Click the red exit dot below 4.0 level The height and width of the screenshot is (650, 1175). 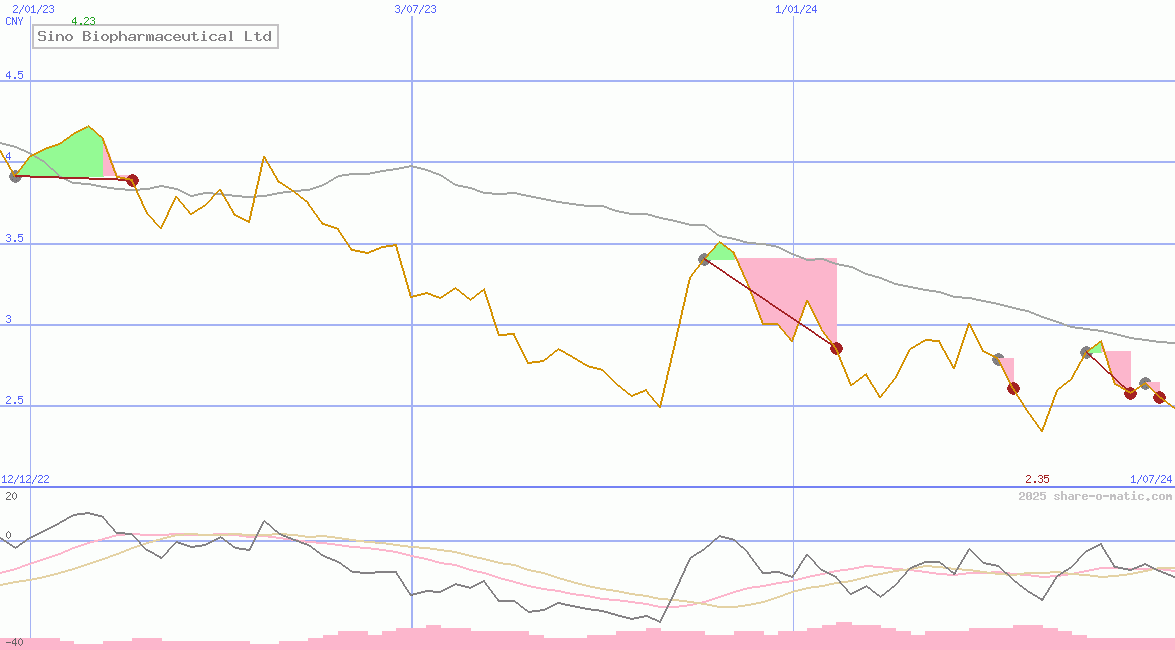pos(131,181)
